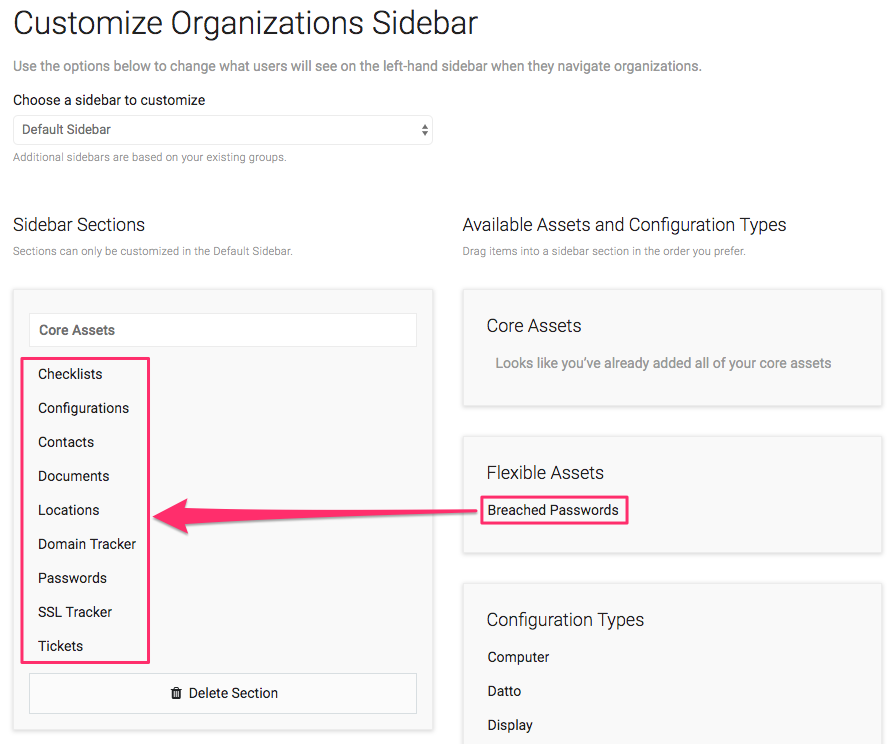This screenshot has width=896, height=744.
Task: Open the sidebar selection dropdown
Action: pos(222,130)
